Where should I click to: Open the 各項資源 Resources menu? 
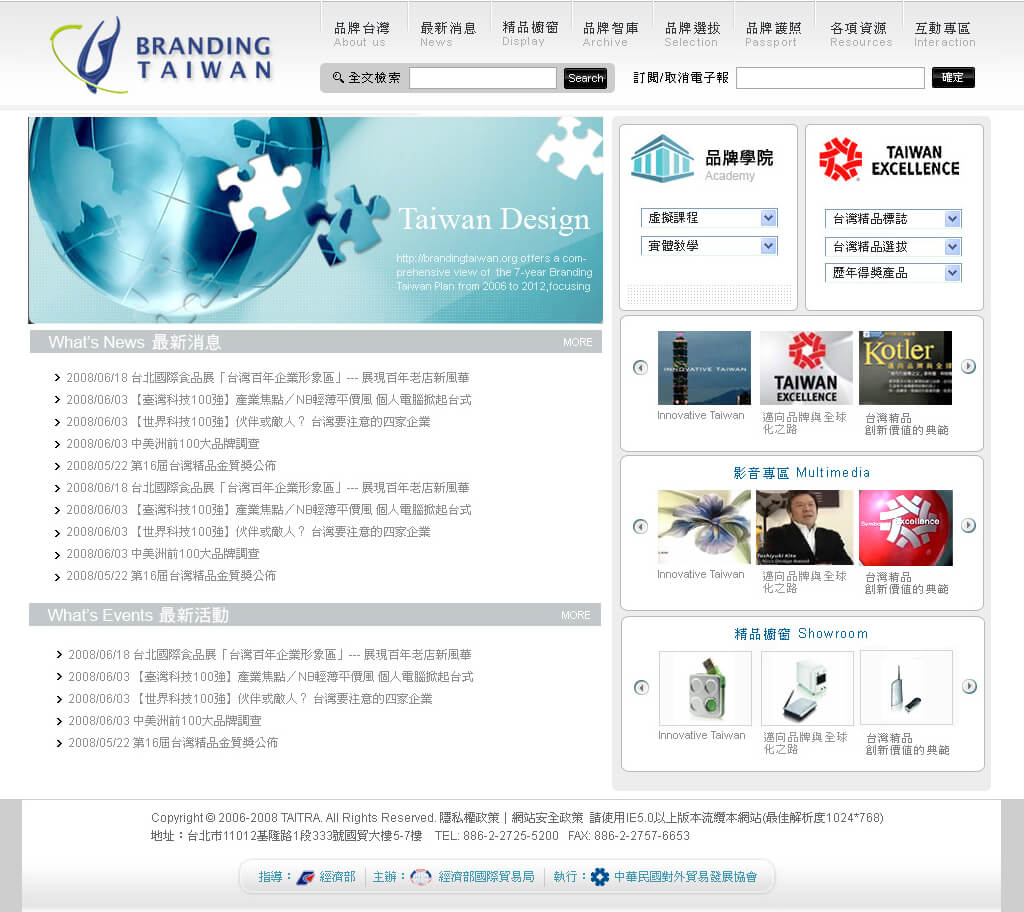pyautogui.click(x=860, y=34)
